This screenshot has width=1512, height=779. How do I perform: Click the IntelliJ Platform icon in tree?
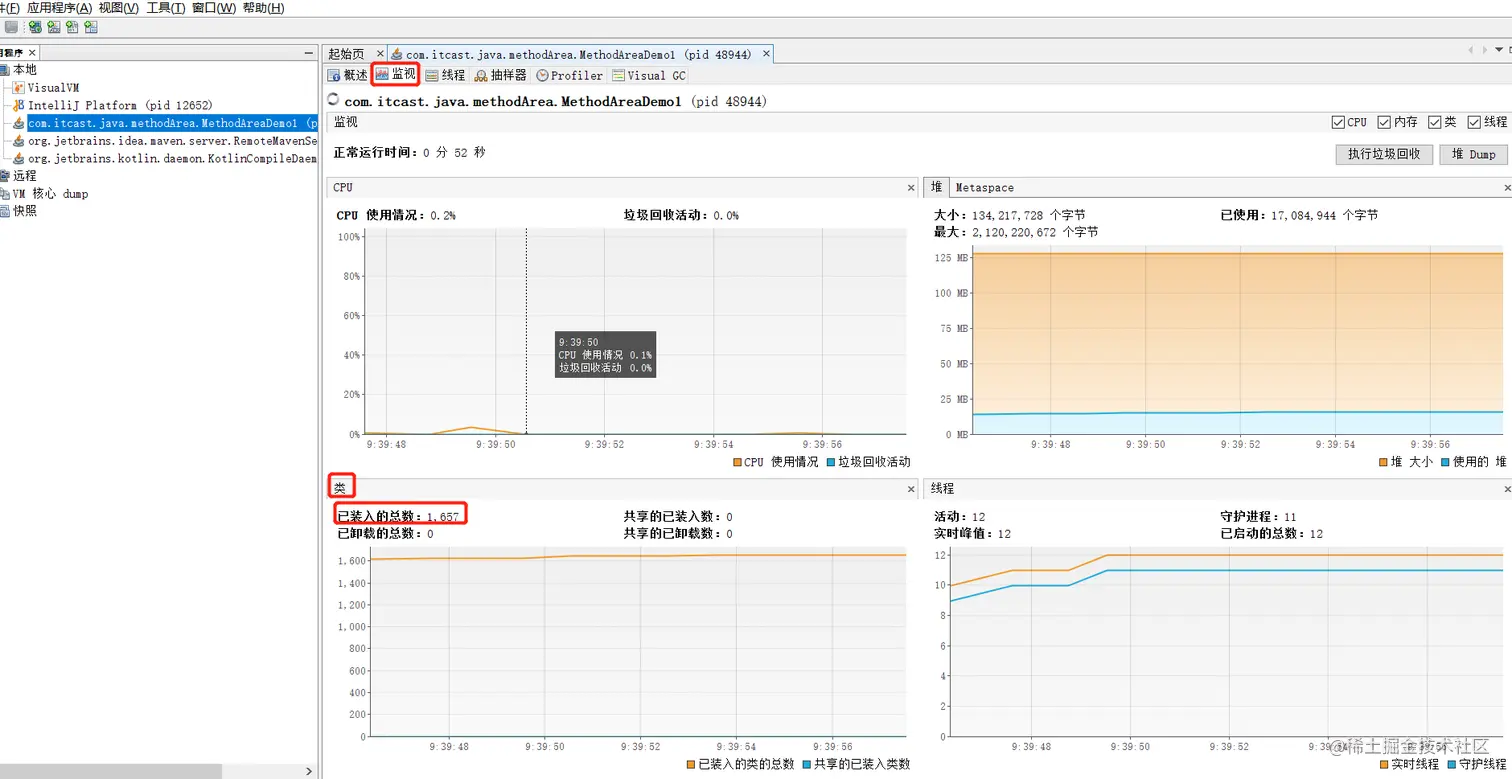19,105
